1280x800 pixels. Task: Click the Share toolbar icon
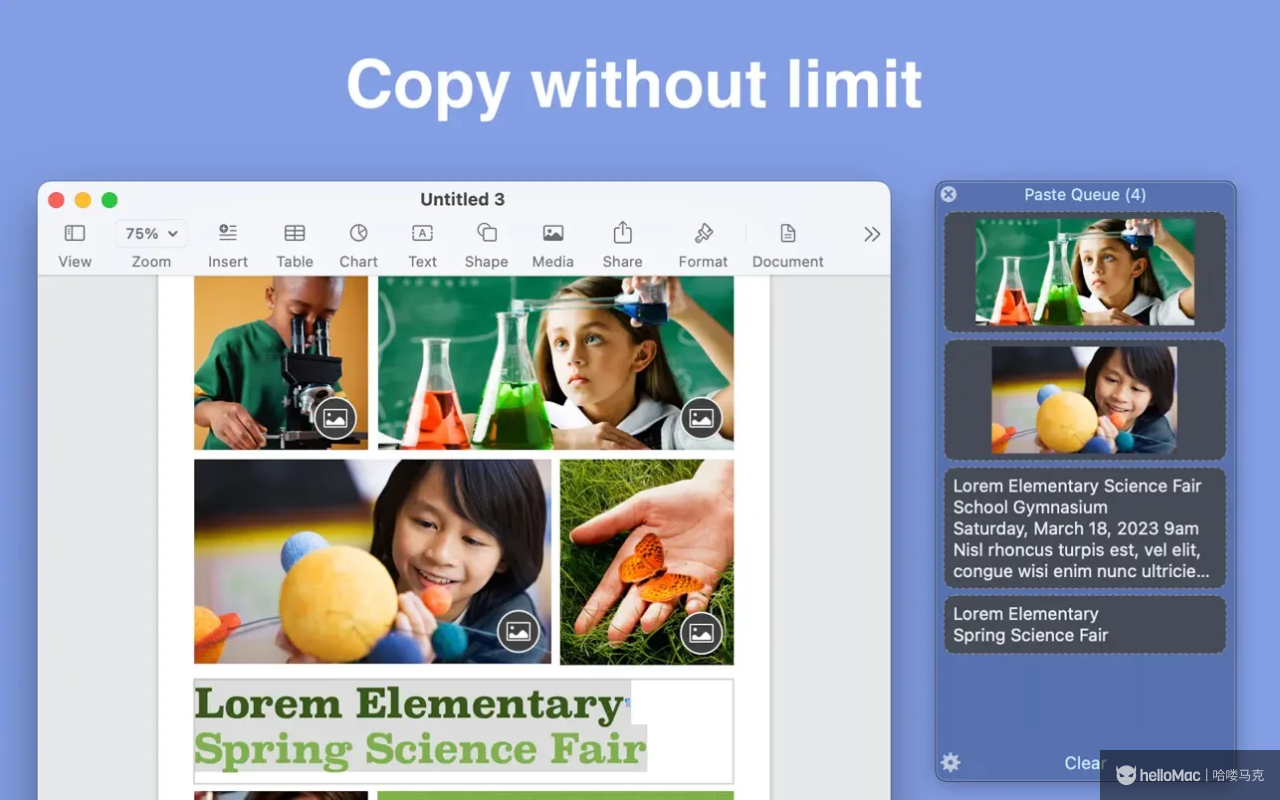(622, 233)
